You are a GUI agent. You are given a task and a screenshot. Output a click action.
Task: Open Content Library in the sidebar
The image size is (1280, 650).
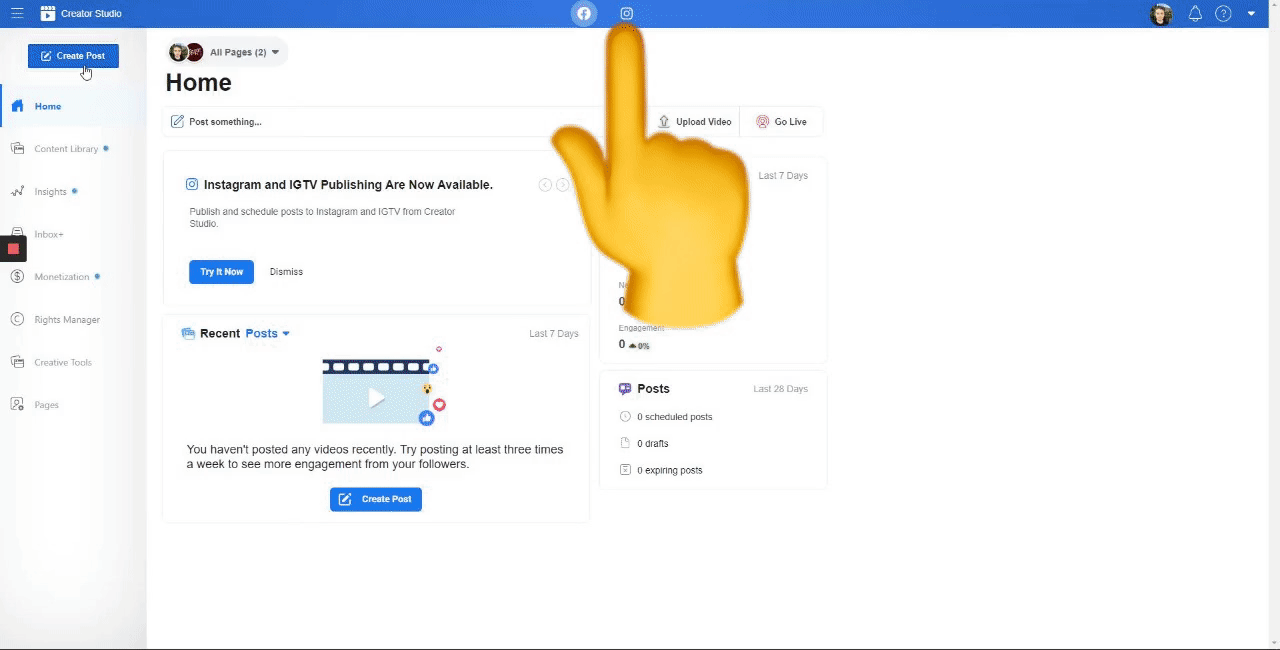click(x=66, y=149)
